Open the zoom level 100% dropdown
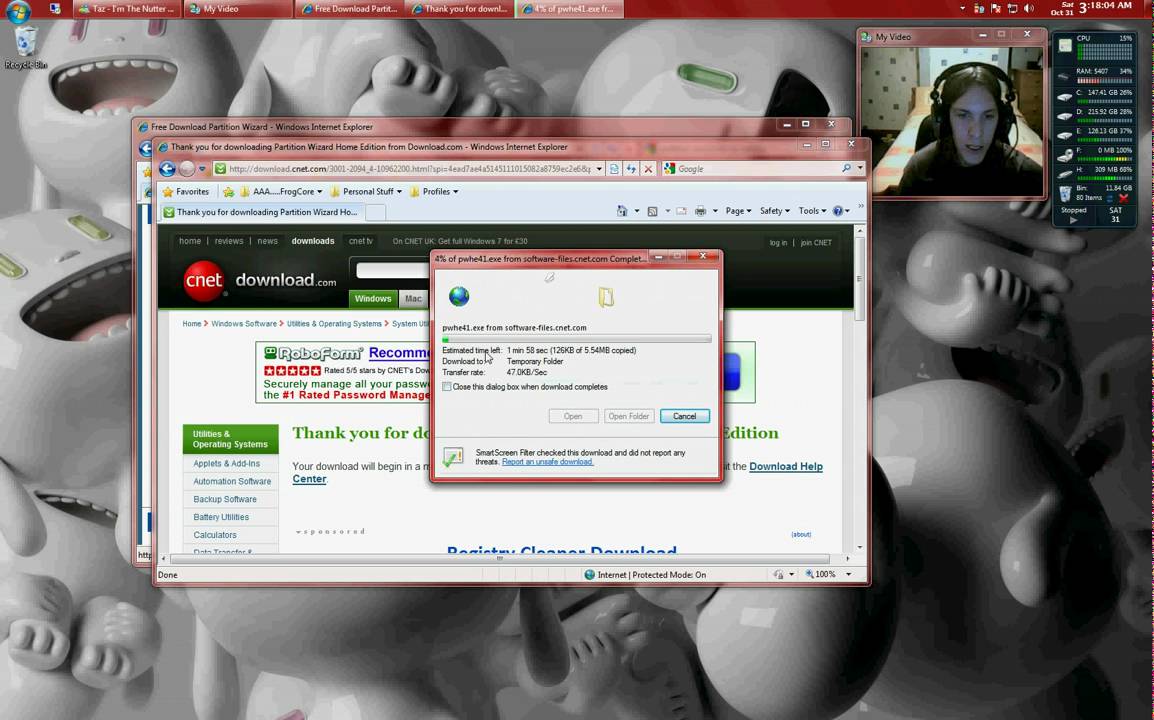 [x=849, y=574]
